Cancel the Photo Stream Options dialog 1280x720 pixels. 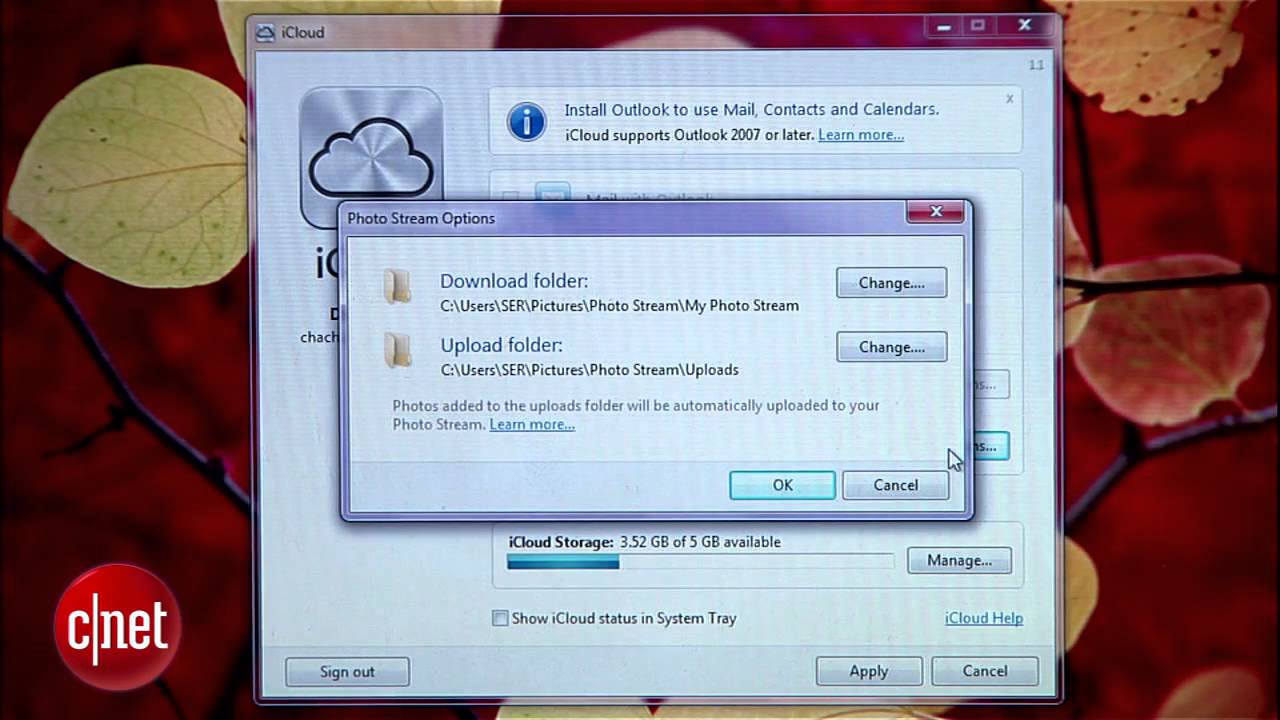click(x=895, y=485)
